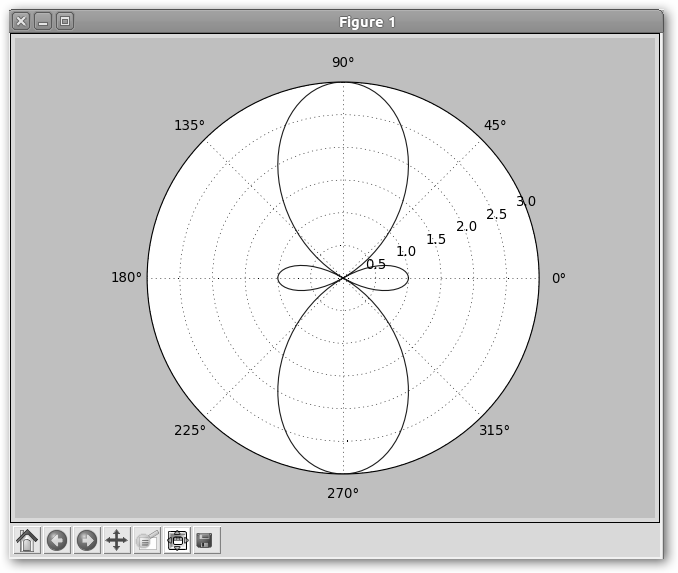Click the 180° angle label
Screen dimensions: 678x573
[x=127, y=278]
